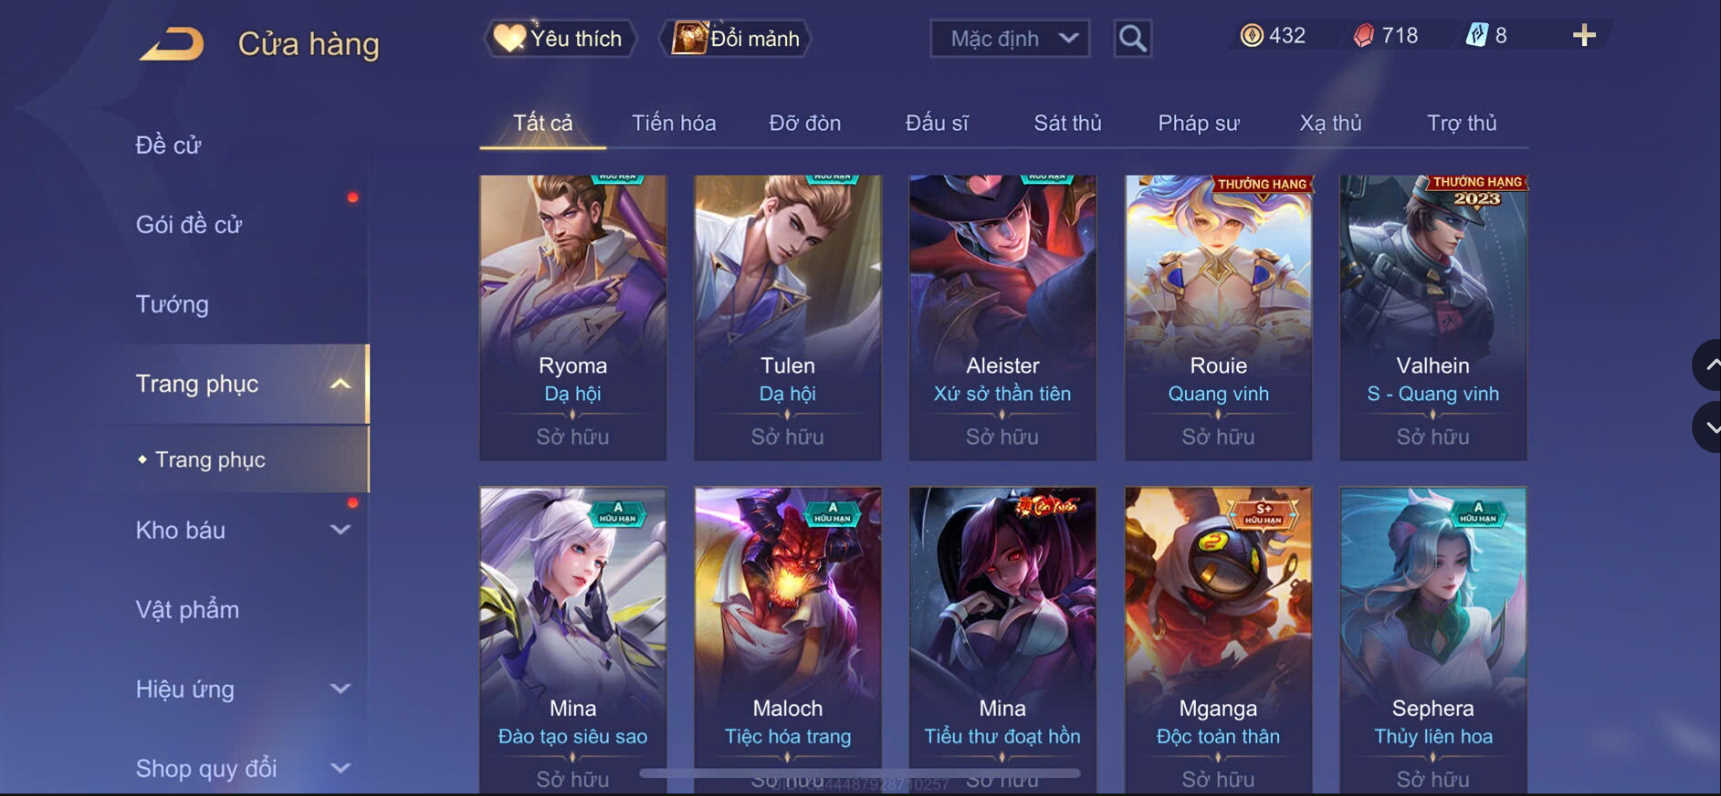Switch to the Sát thủ tab
The width and height of the screenshot is (1721, 796).
click(x=1067, y=123)
